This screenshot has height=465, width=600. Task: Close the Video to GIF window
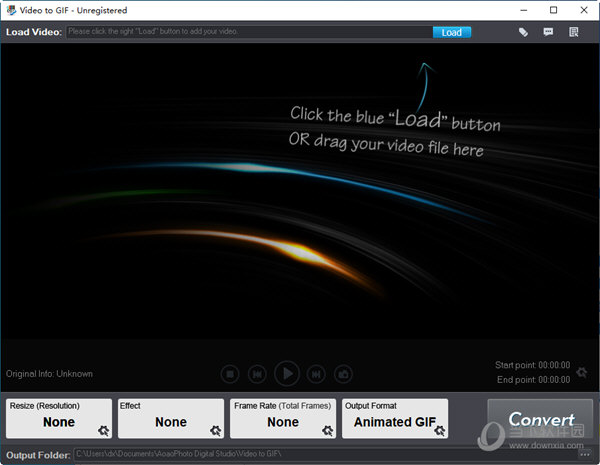coord(584,10)
